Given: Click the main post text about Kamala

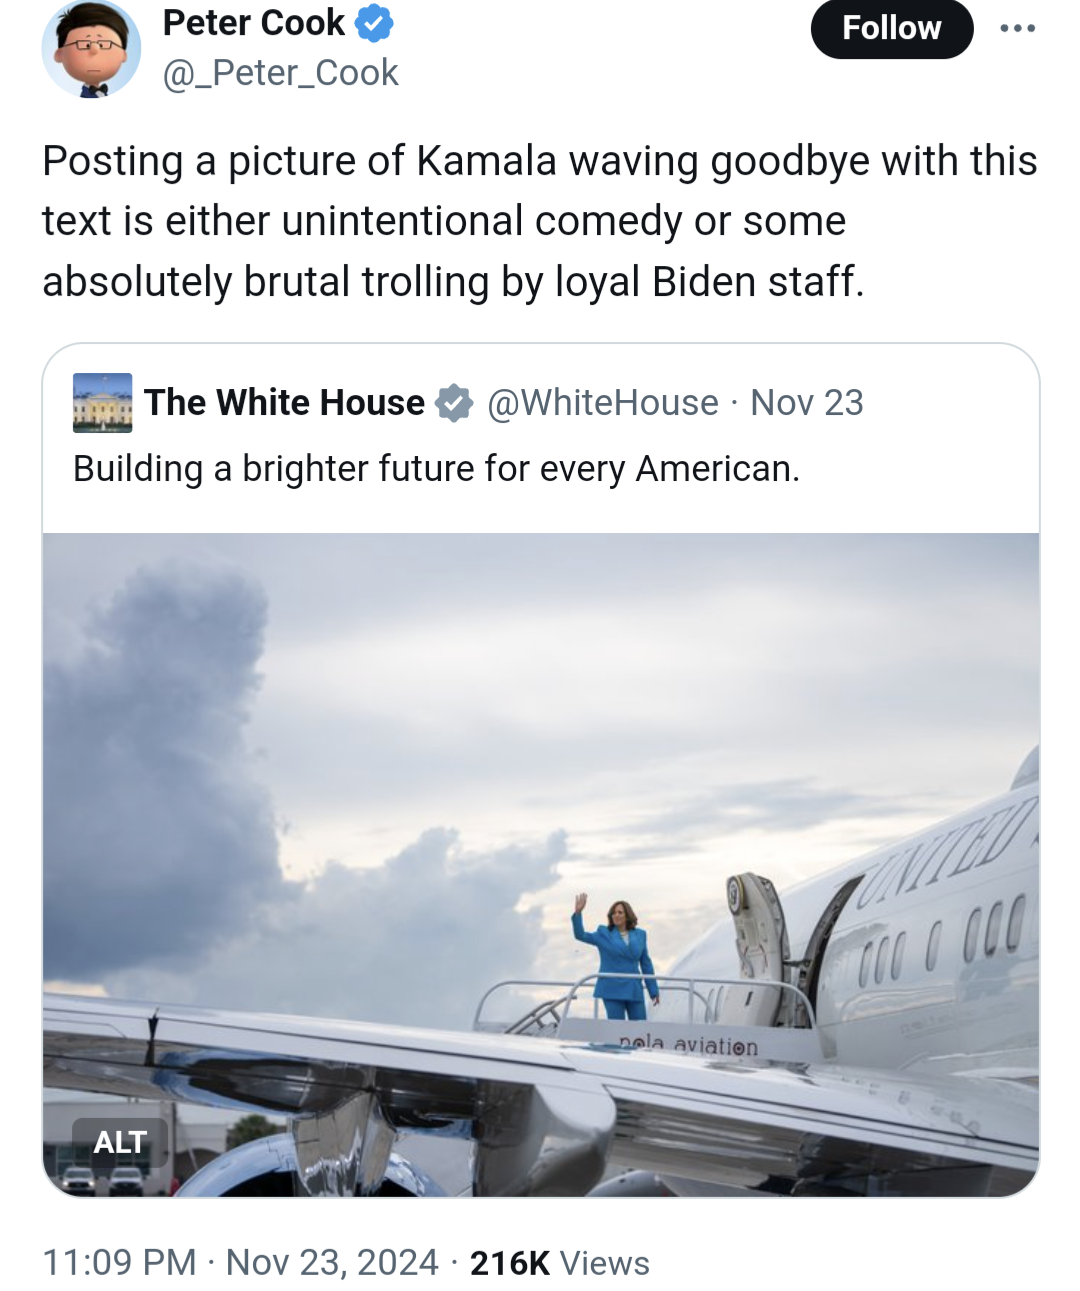Looking at the screenshot, I should (x=539, y=221).
